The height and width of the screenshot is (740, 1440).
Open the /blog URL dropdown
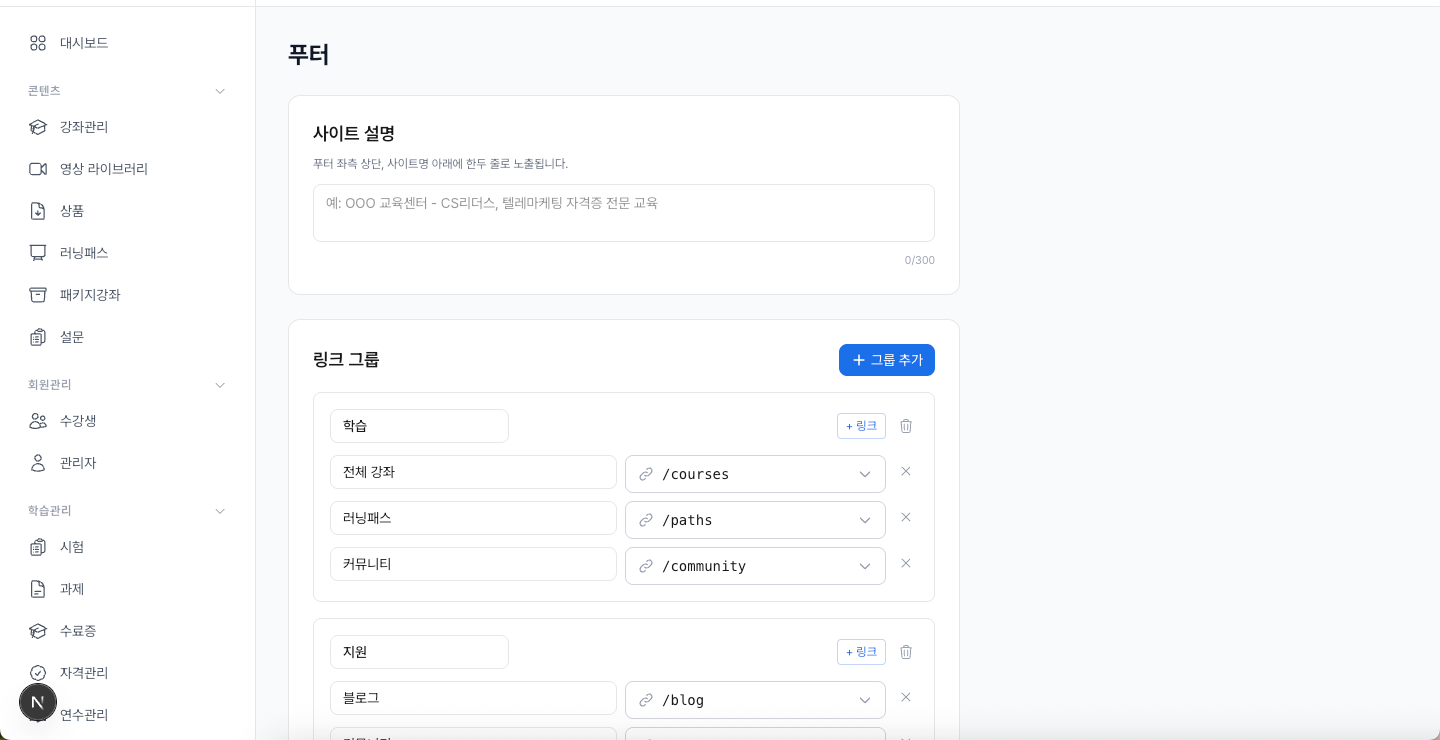click(755, 700)
